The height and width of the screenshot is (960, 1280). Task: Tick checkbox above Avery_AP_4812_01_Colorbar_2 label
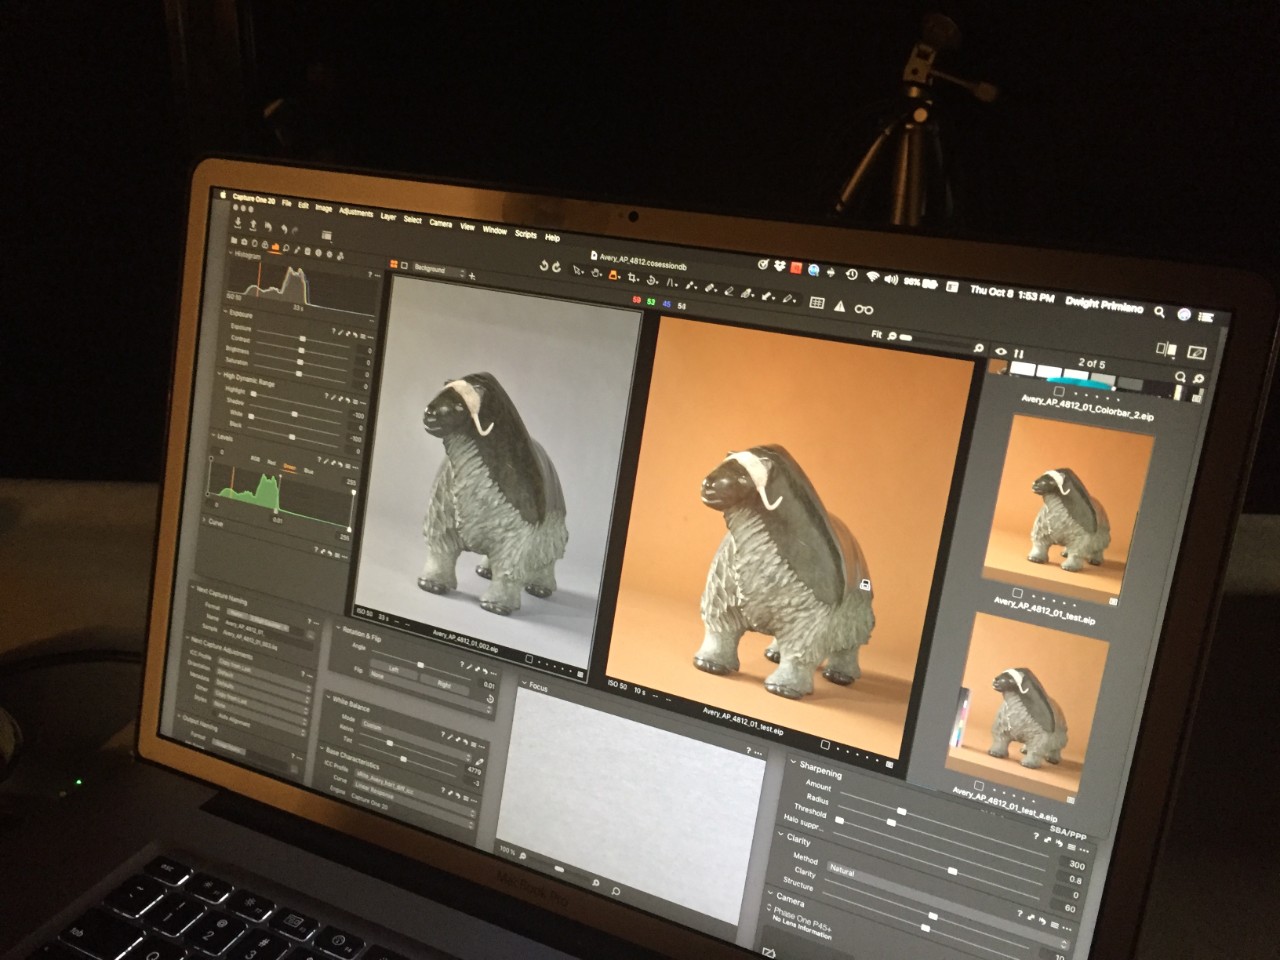(x=1059, y=391)
